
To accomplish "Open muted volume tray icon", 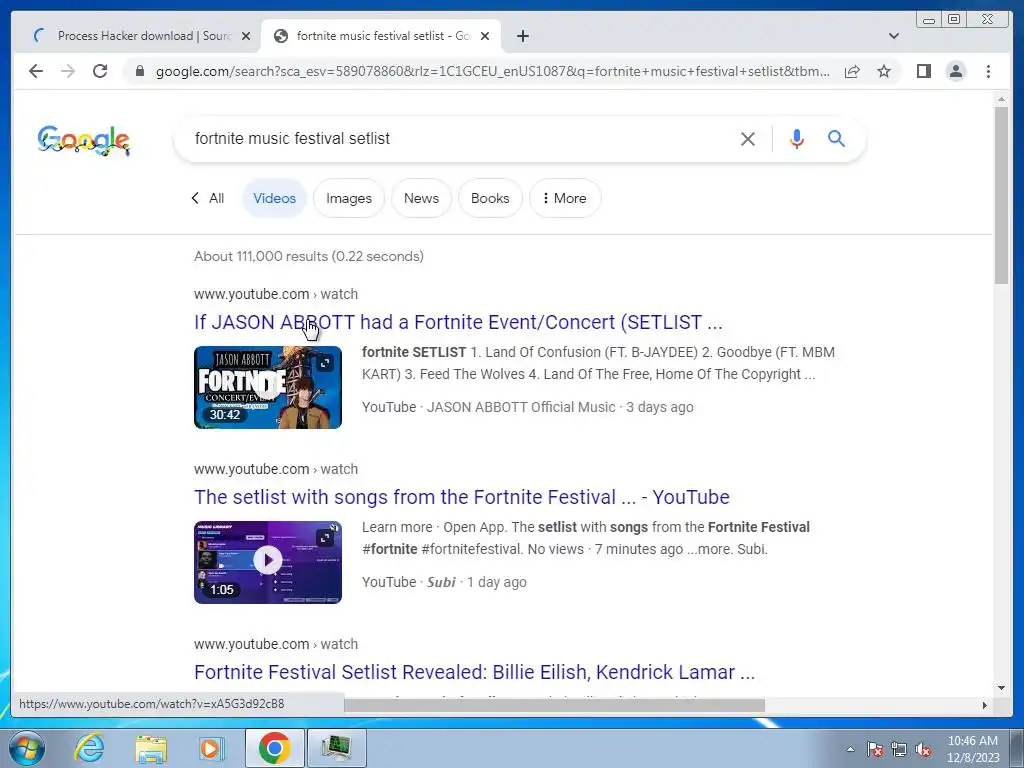I will [x=923, y=750].
